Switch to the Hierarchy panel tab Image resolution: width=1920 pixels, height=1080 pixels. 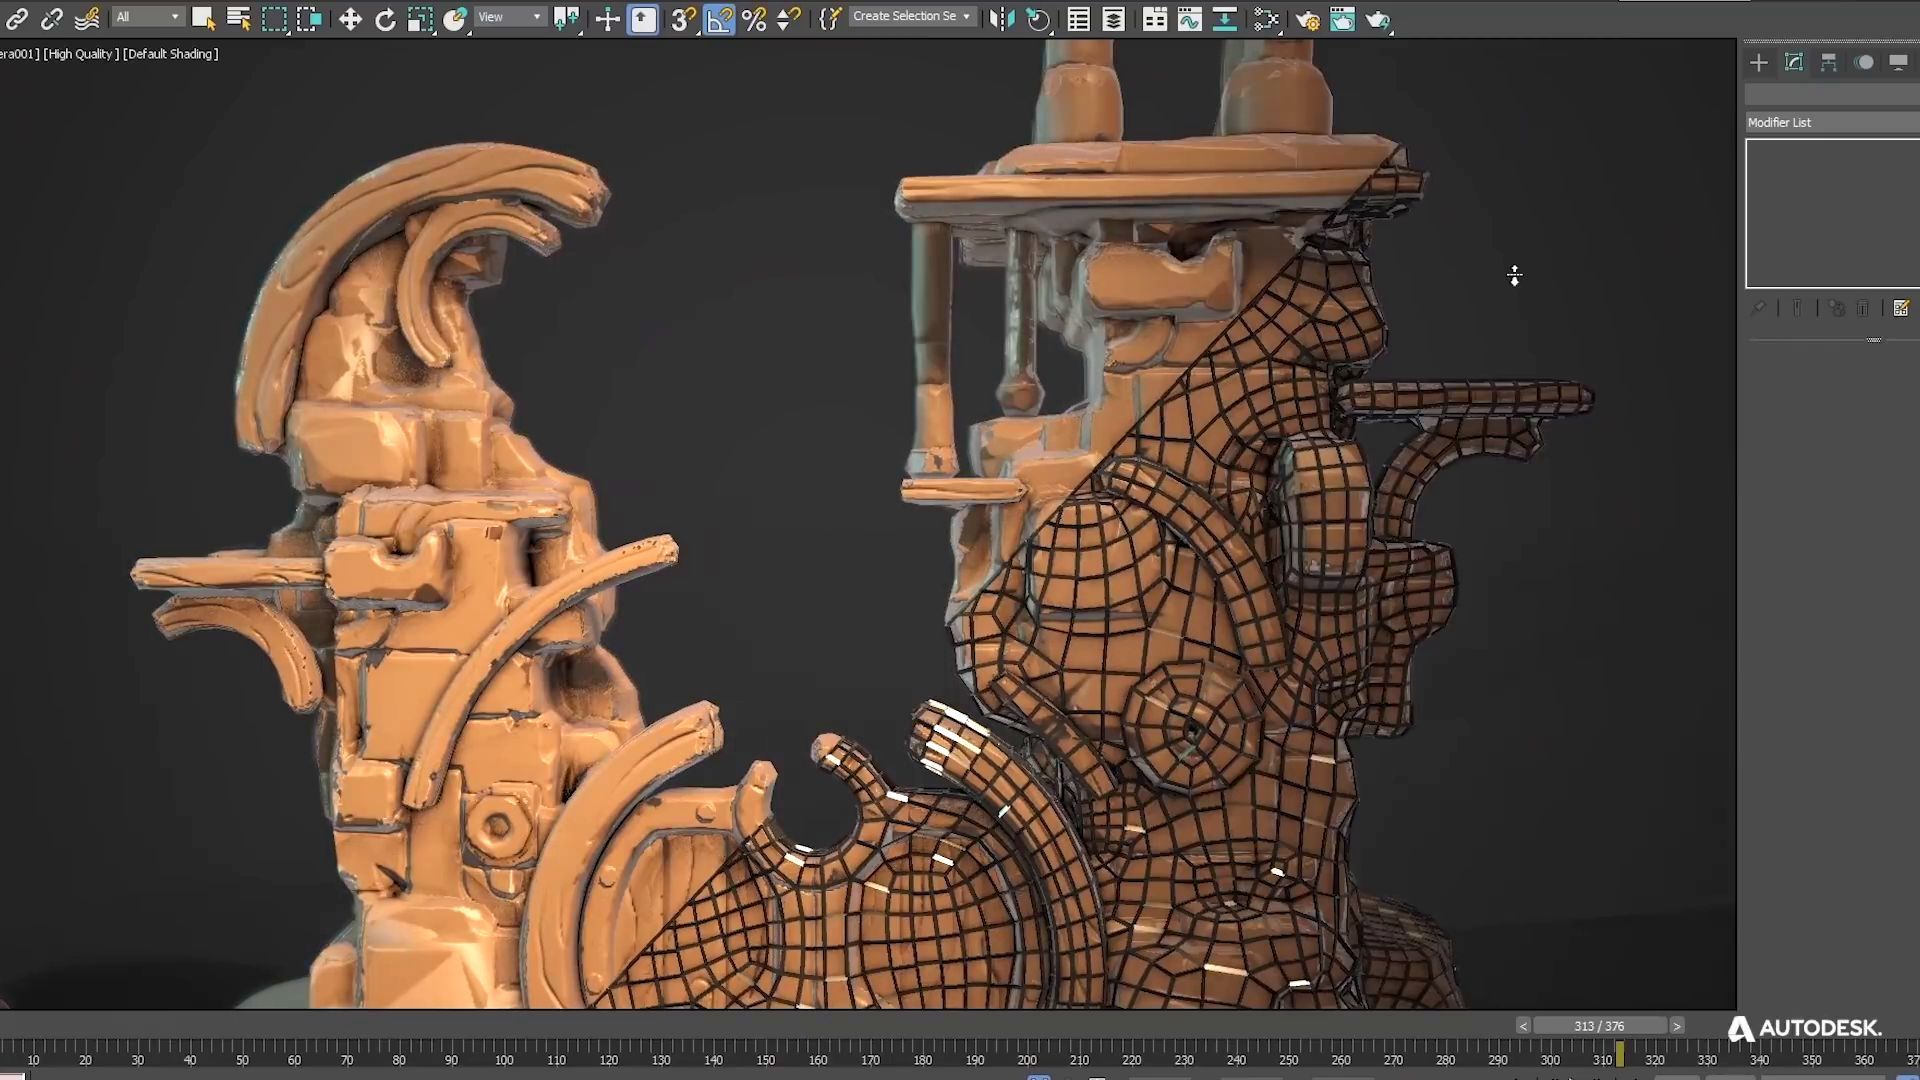pyautogui.click(x=1829, y=63)
